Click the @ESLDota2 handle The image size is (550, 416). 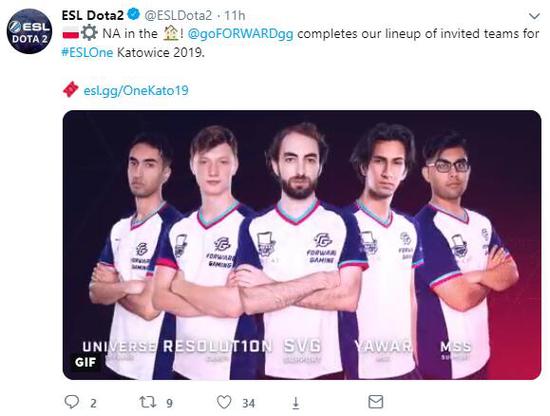(178, 15)
